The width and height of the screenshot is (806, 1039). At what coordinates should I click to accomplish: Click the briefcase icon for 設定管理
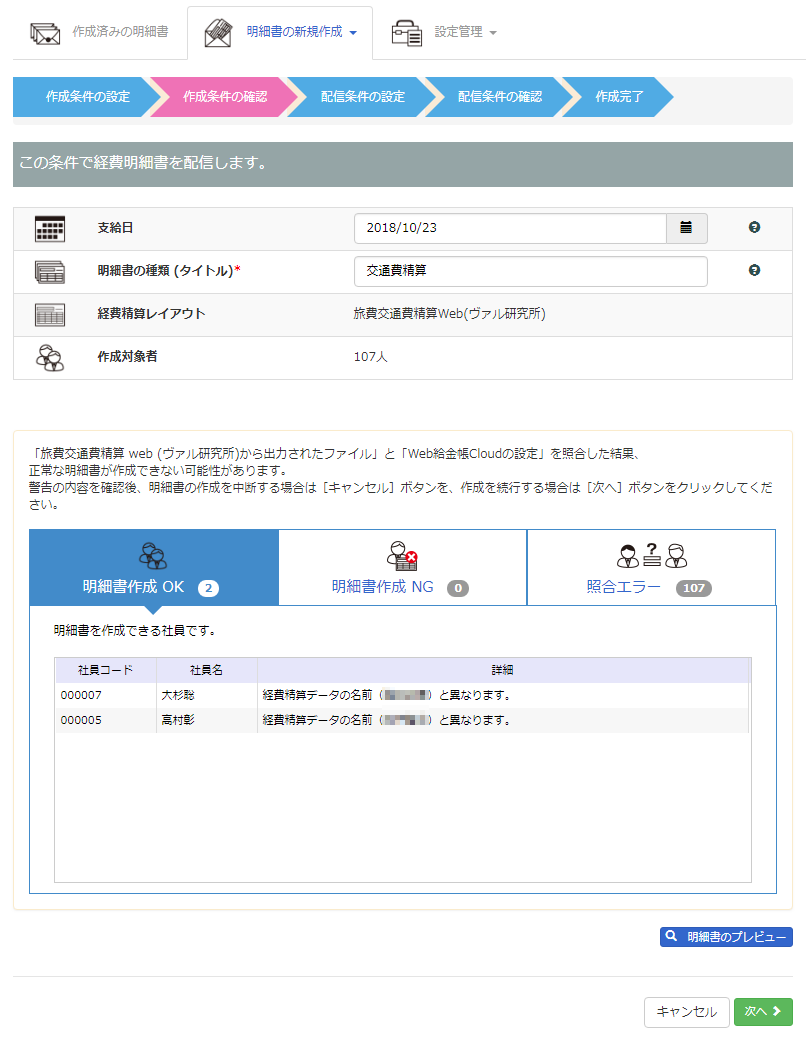point(406,32)
